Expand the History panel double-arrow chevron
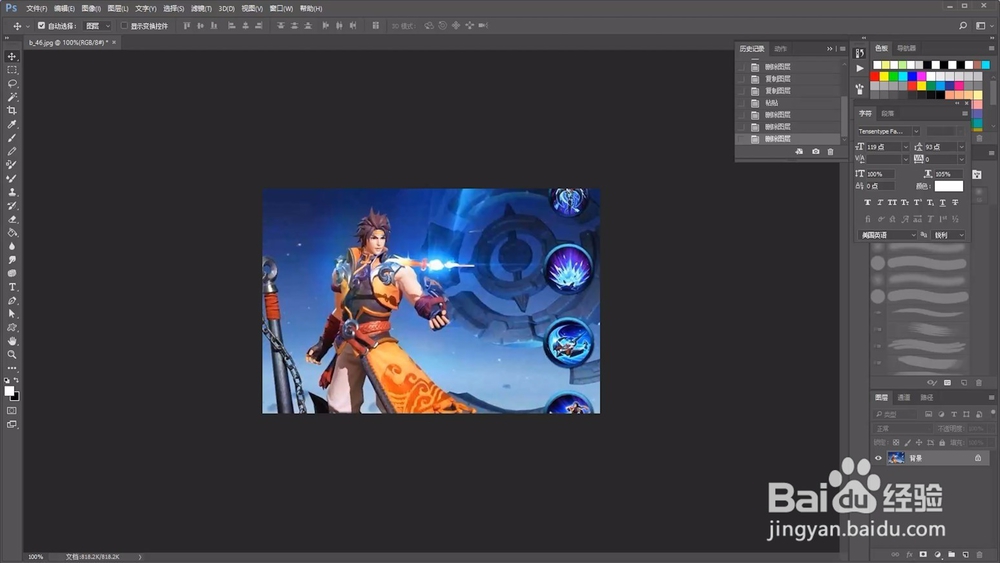The width and height of the screenshot is (1000, 563). (830, 48)
